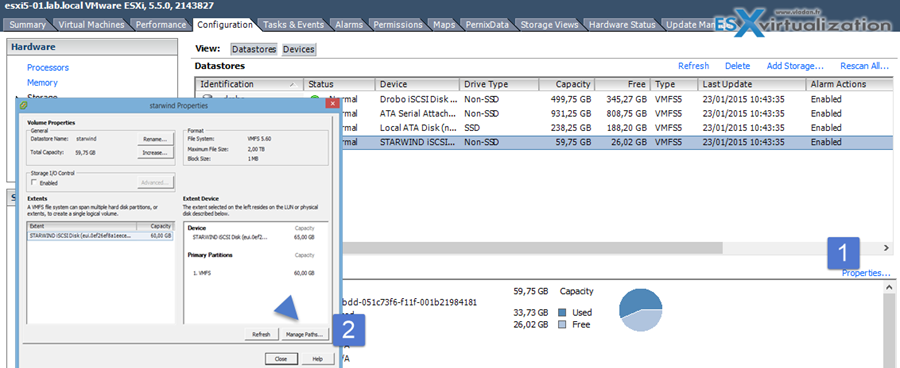Click the Help button in the dialog
900x368 pixels.
[x=318, y=359]
